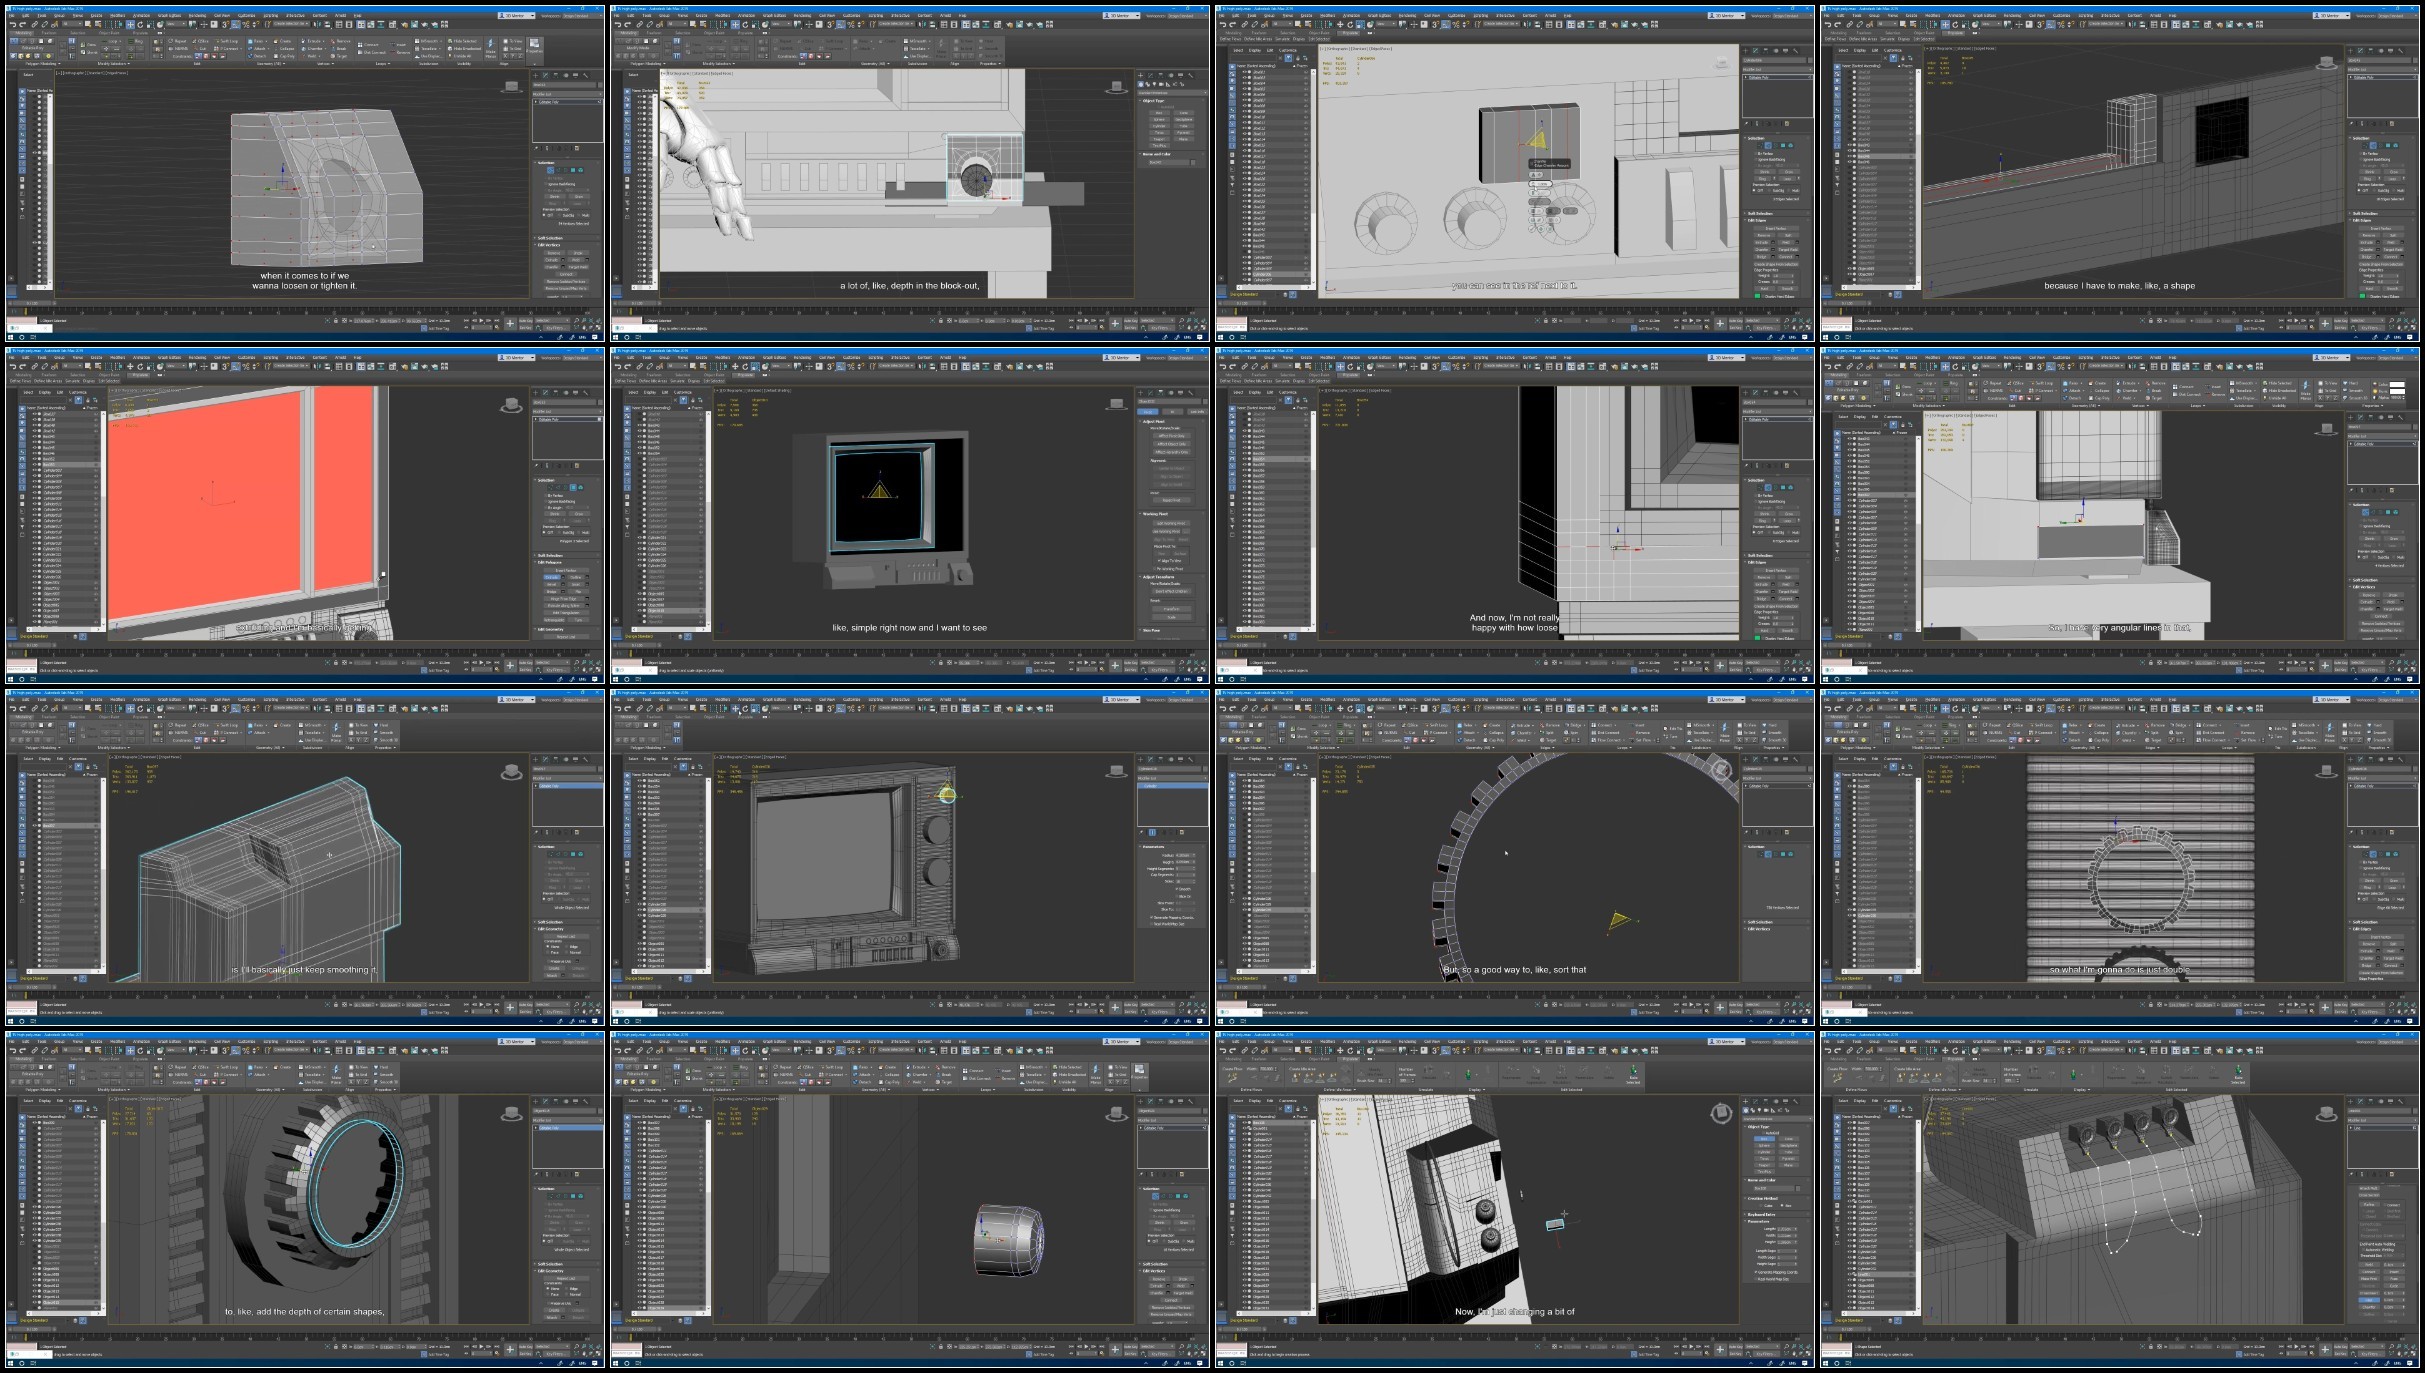Select the Rotate tool in 'keep smoothing it' frame
This screenshot has height=1373, width=2425.
point(138,708)
